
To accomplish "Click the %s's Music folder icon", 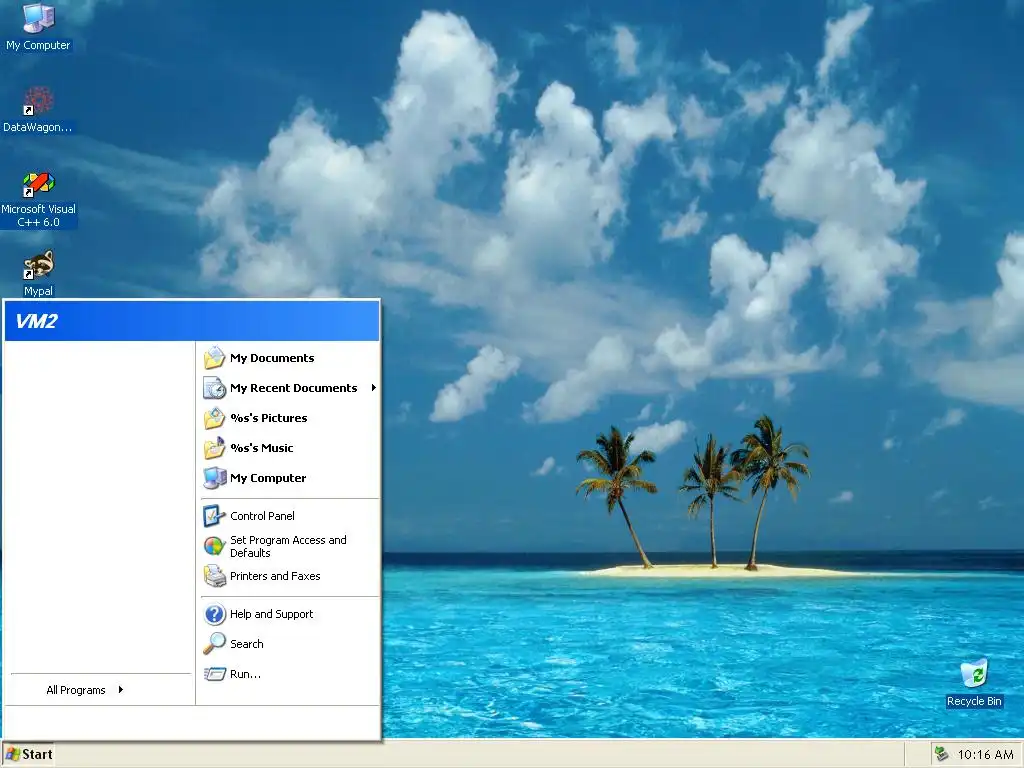I will [214, 448].
